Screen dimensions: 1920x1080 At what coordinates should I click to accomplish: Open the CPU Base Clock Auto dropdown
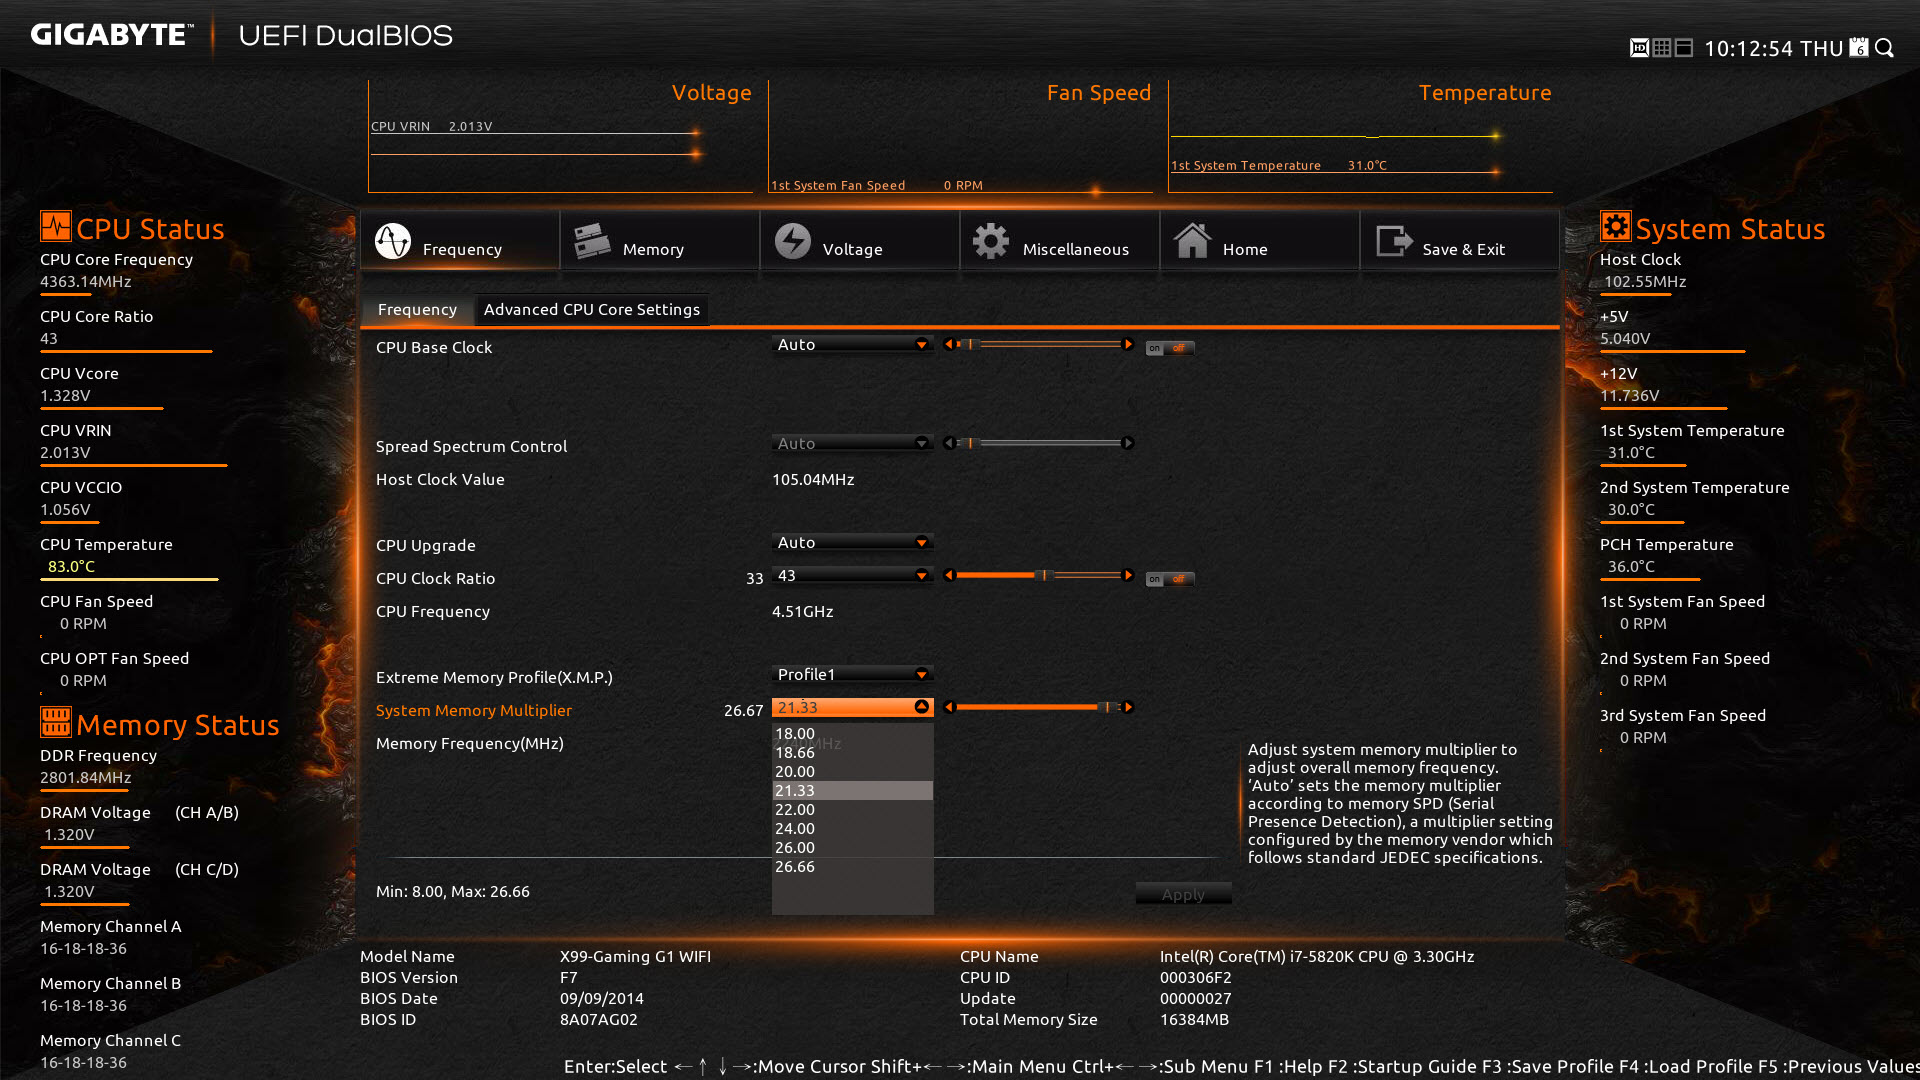852,344
